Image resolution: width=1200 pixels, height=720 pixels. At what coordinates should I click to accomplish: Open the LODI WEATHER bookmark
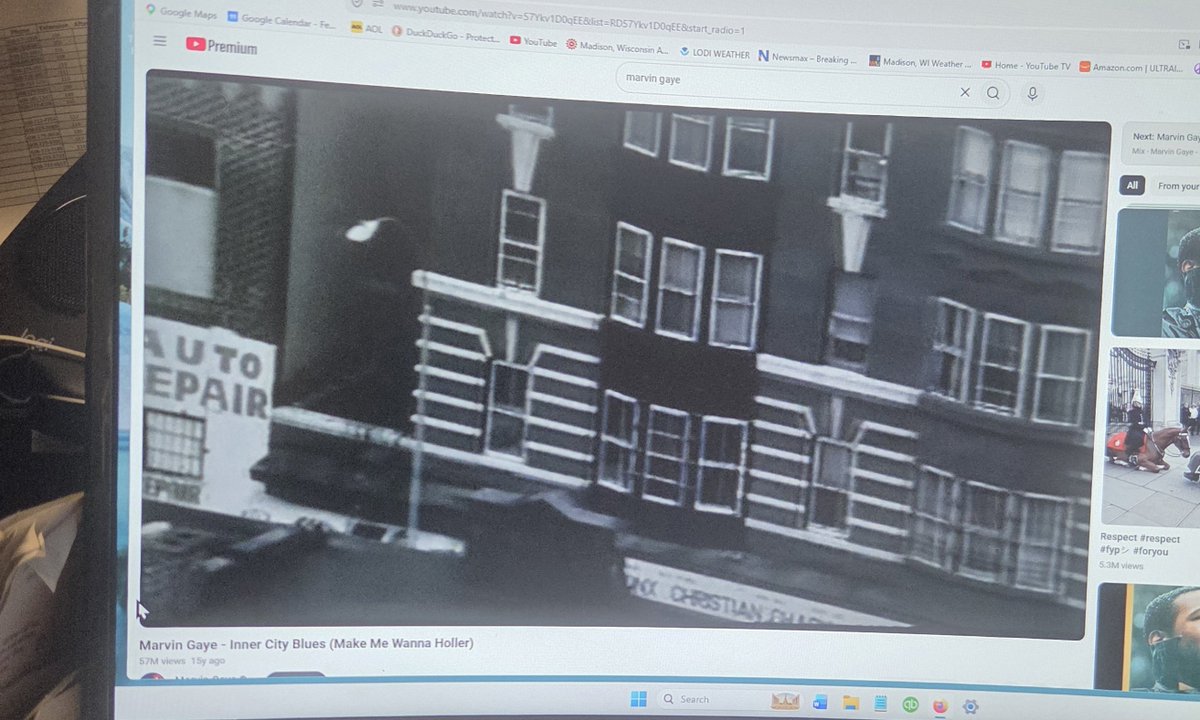(x=714, y=53)
